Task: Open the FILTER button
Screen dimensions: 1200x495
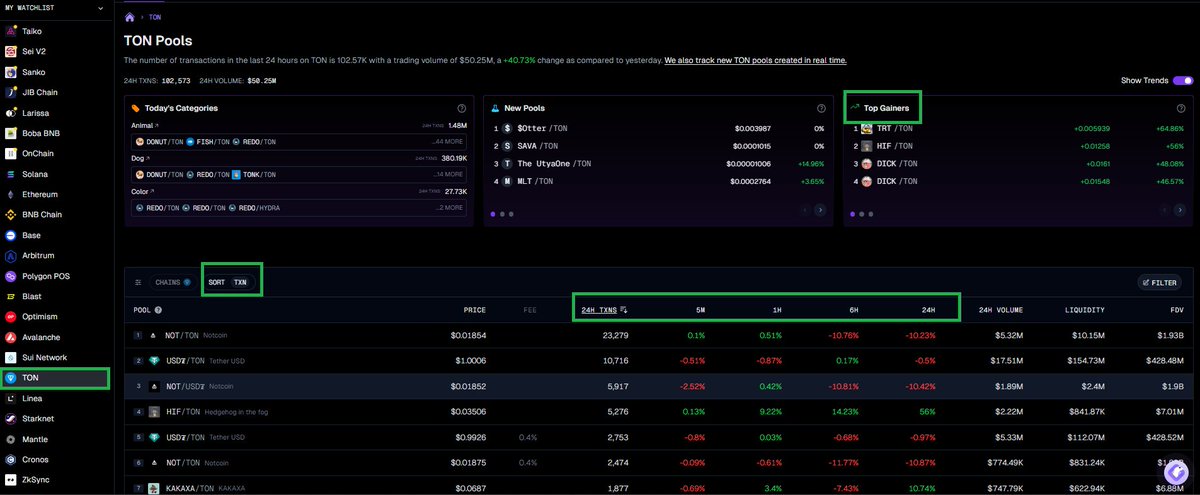Action: point(1160,283)
